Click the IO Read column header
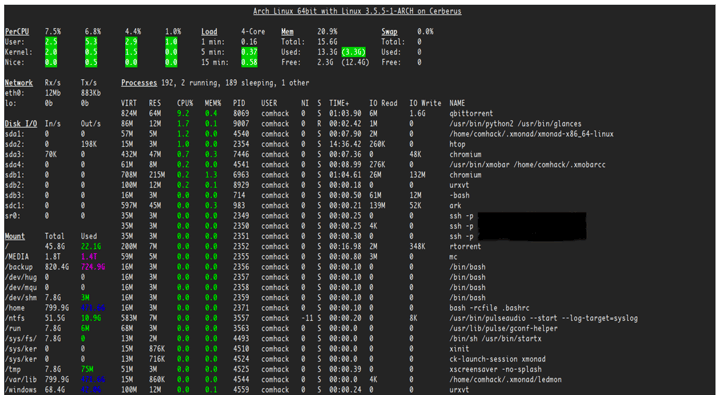The image size is (720, 395). [x=383, y=103]
